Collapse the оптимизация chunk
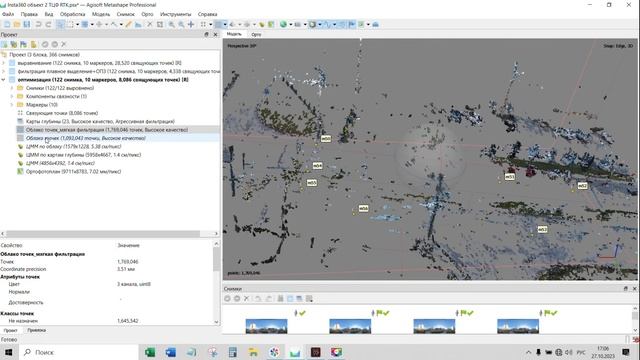 tap(4, 80)
